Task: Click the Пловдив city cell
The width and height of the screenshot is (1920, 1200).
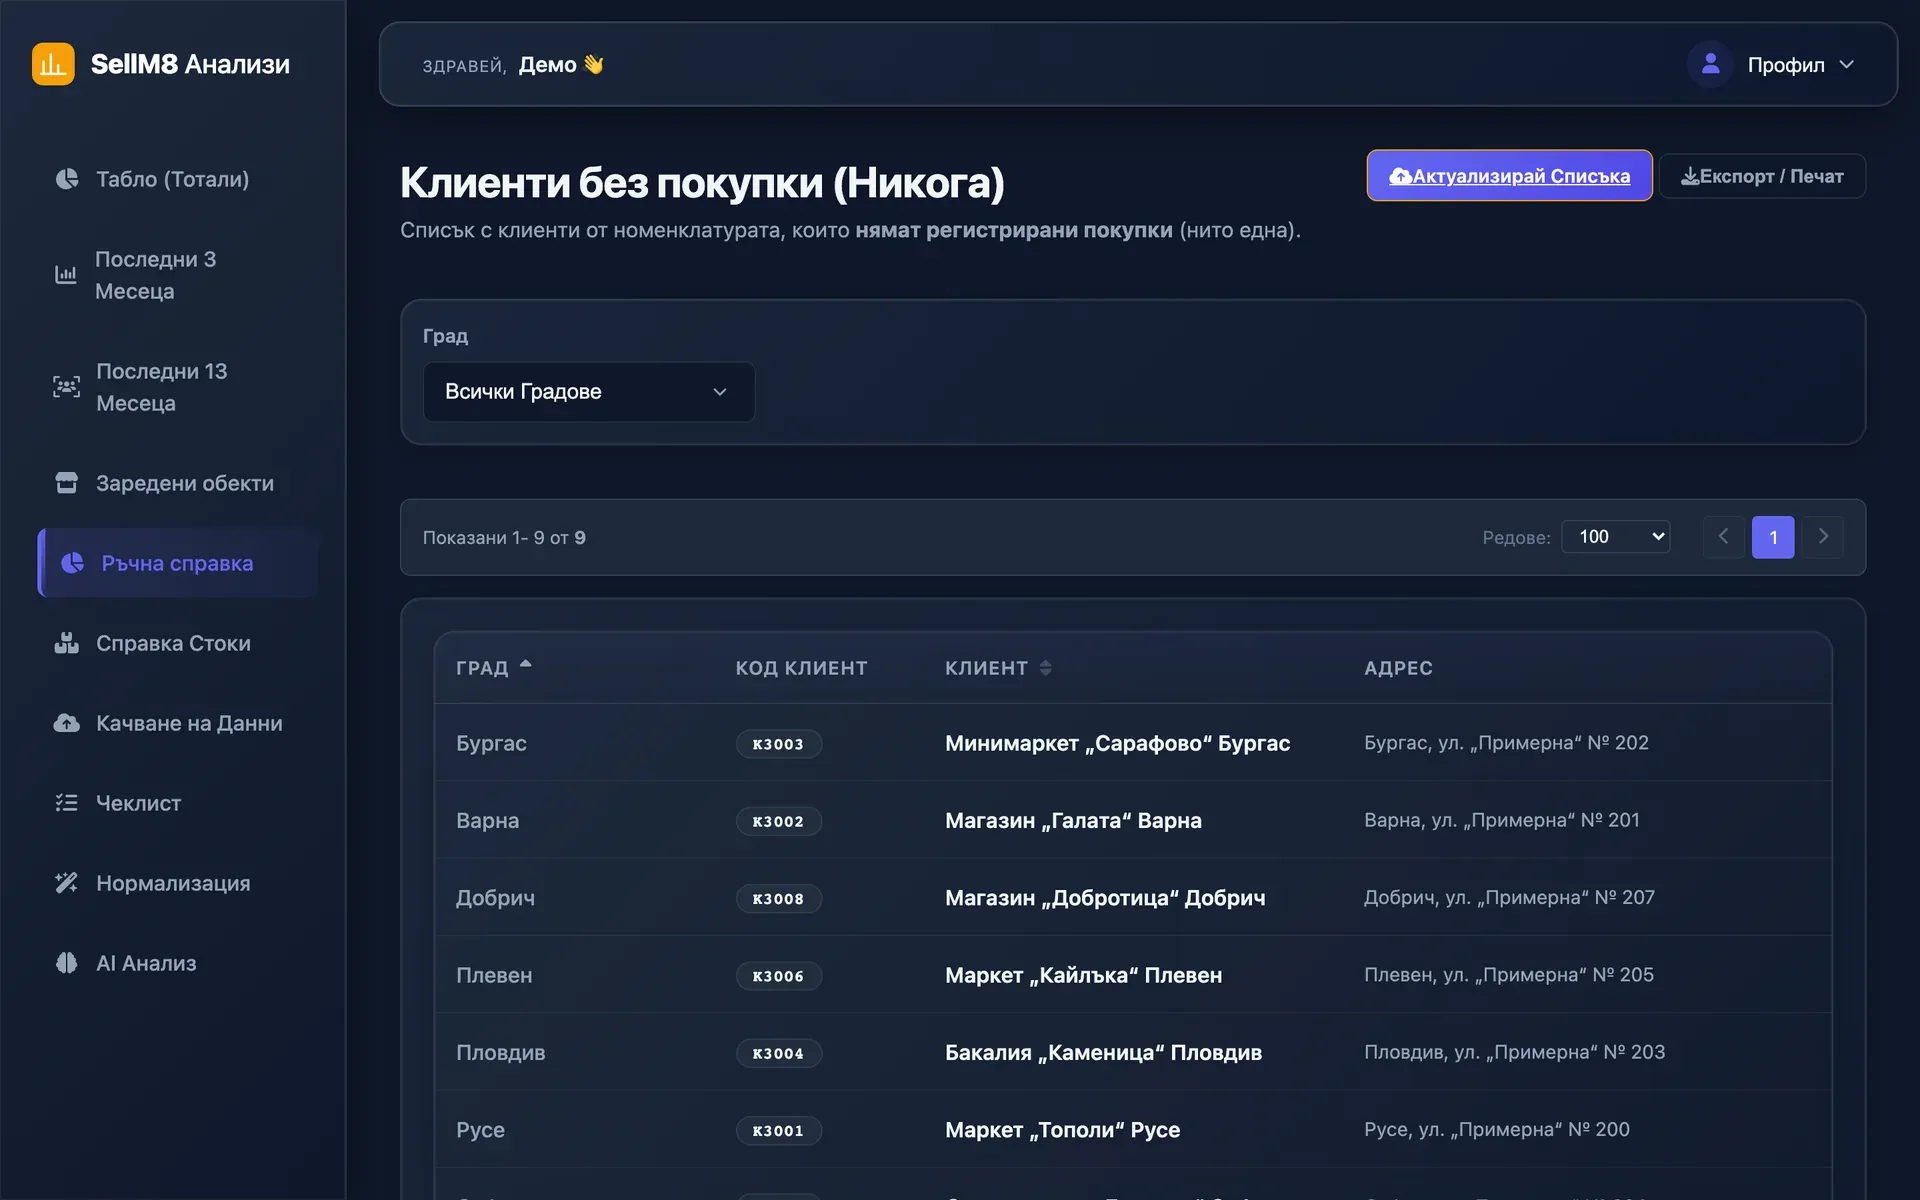Action: [500, 1052]
